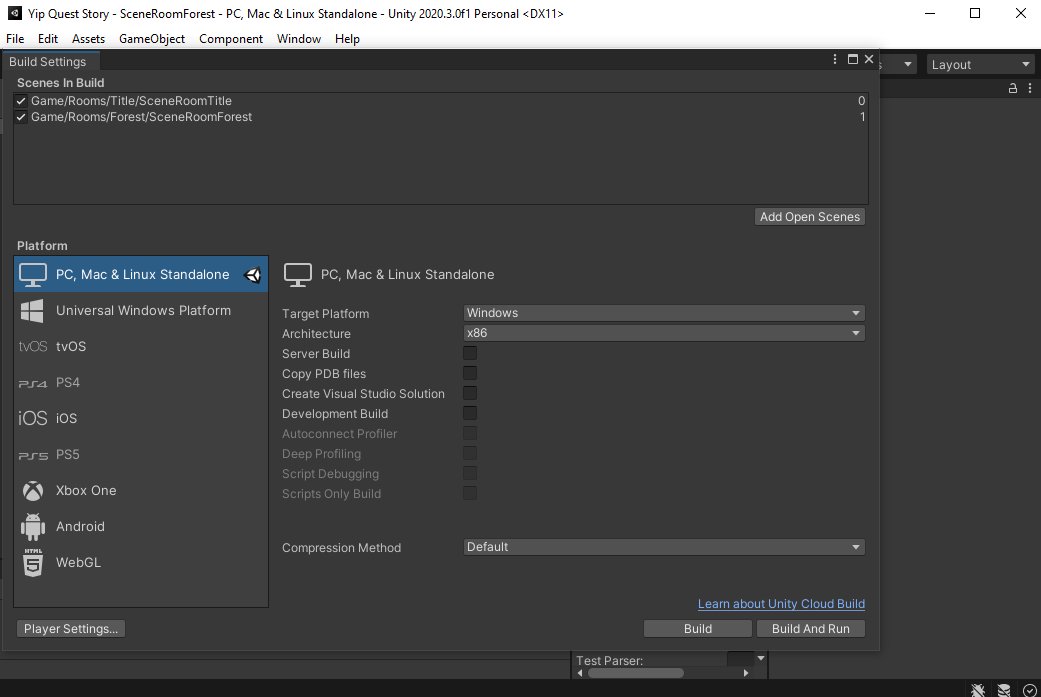Select the tvOS platform
1041x697 pixels.
(x=141, y=346)
